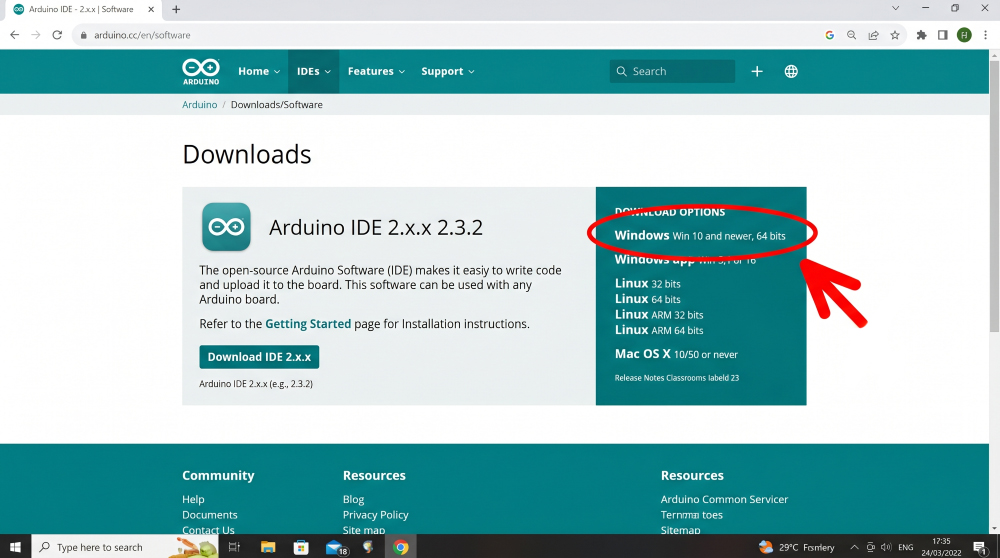Select Windows Win 10 and newer download

[x=700, y=235]
